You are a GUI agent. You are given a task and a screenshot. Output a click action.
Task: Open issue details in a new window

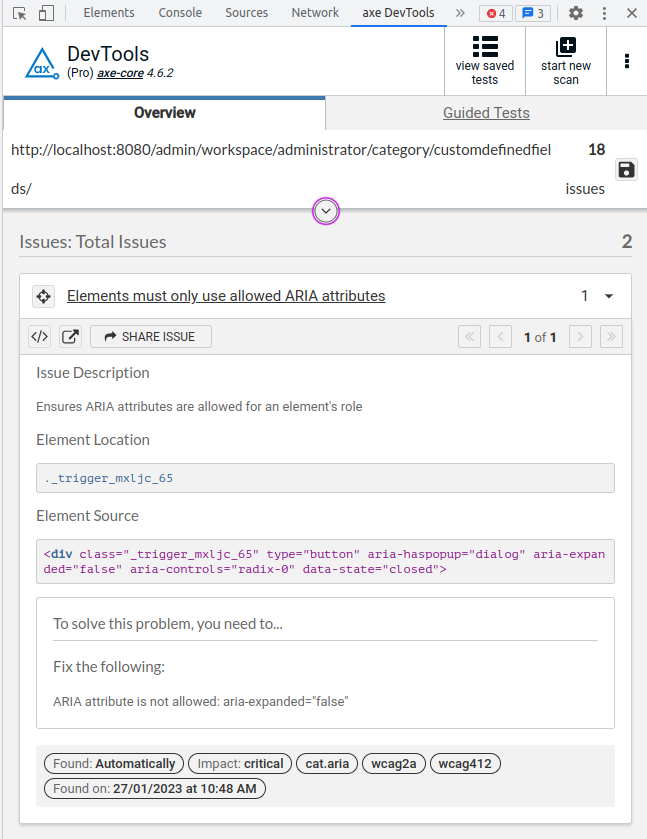click(69, 336)
